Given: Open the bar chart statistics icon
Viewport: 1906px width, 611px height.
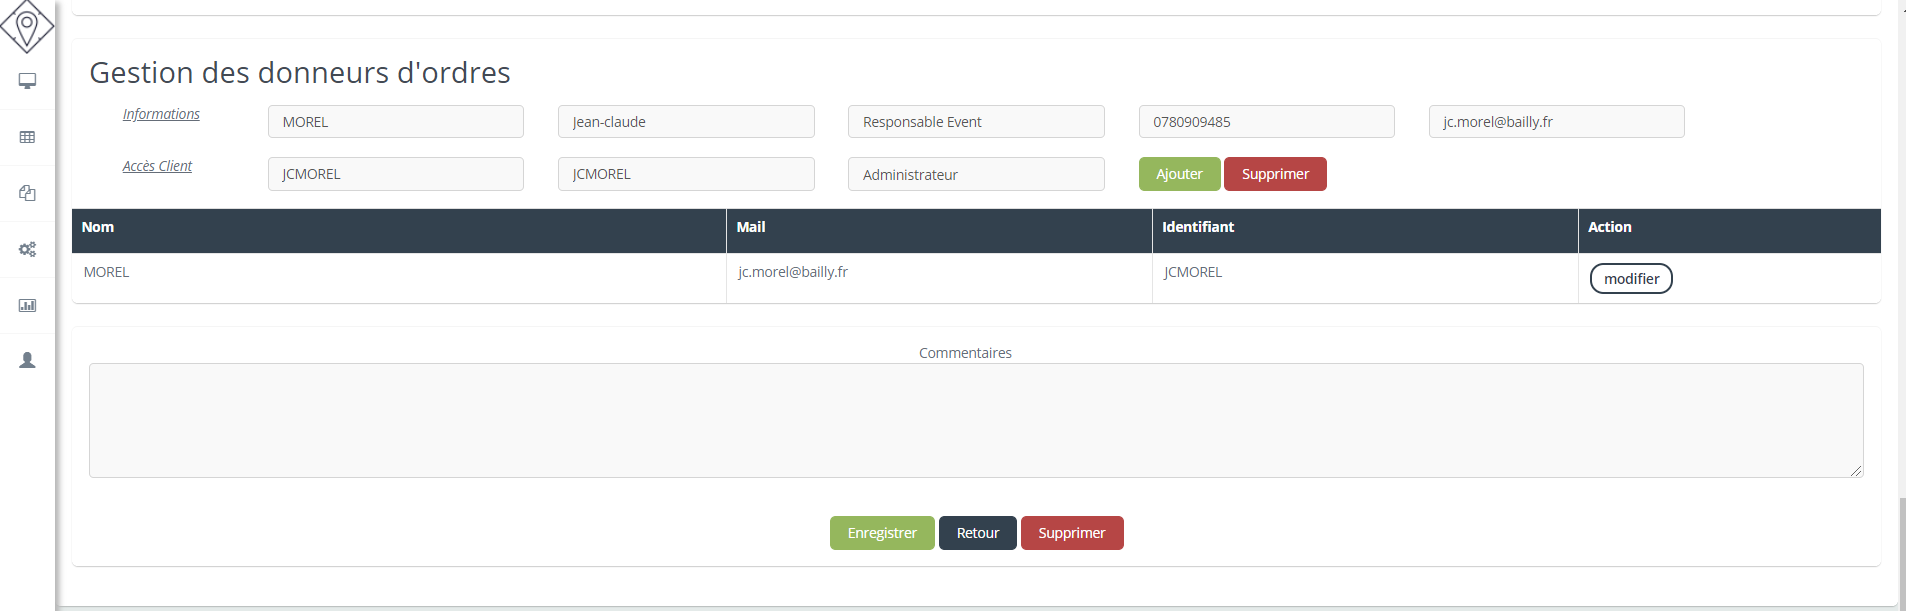Looking at the screenshot, I should pyautogui.click(x=27, y=305).
